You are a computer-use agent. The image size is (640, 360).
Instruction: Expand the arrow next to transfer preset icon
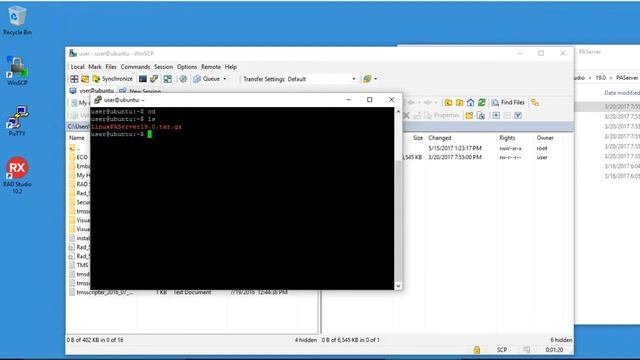[376, 79]
